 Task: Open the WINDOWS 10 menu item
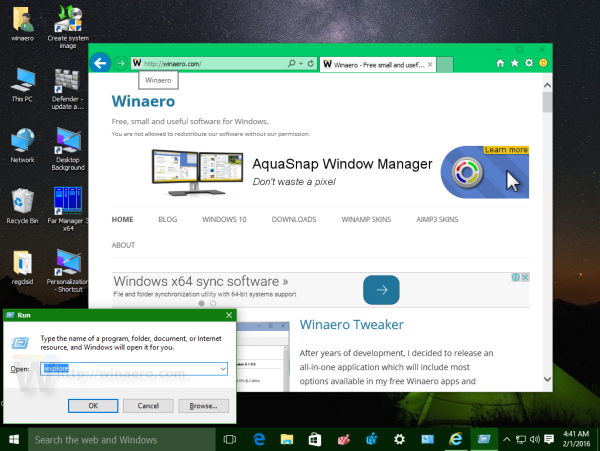click(x=224, y=219)
